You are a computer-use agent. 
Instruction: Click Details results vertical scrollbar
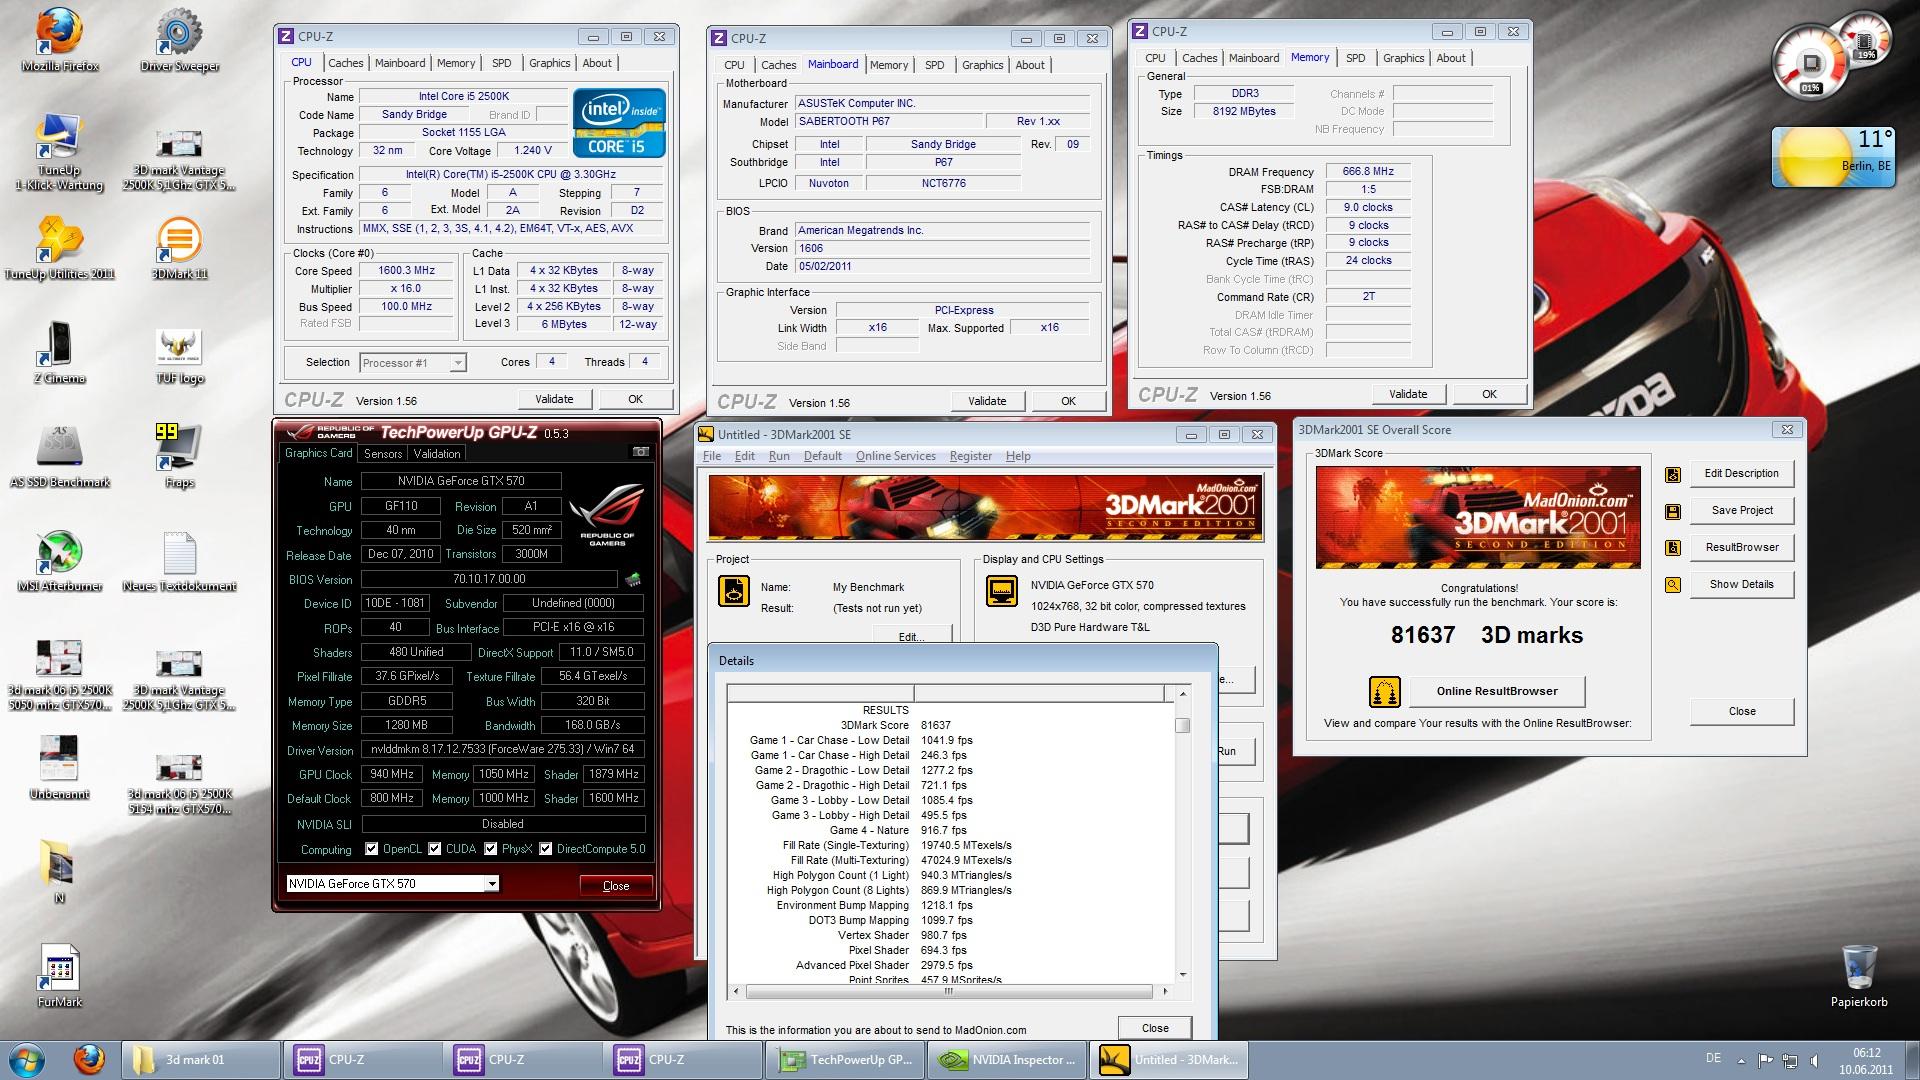(1183, 833)
